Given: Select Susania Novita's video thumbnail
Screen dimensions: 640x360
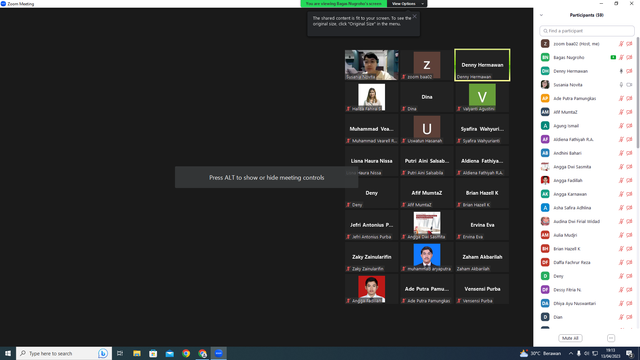Looking at the screenshot, I should point(371,65).
